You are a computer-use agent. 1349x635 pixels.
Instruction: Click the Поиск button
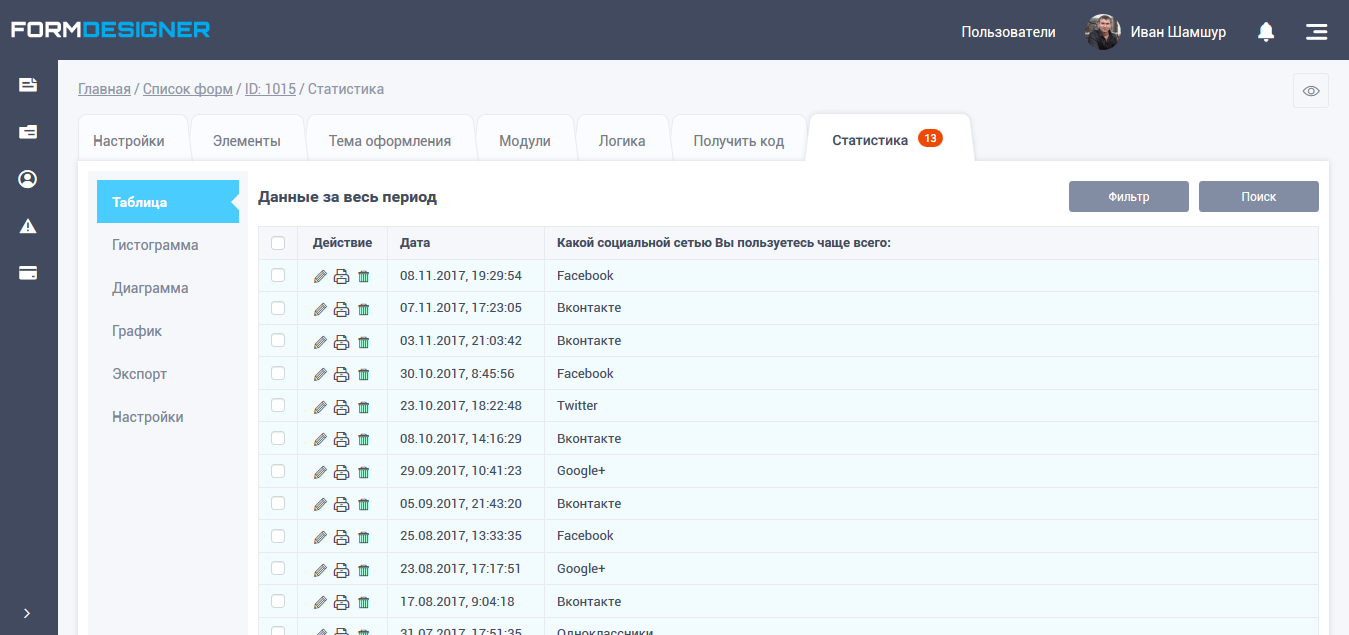1258,197
